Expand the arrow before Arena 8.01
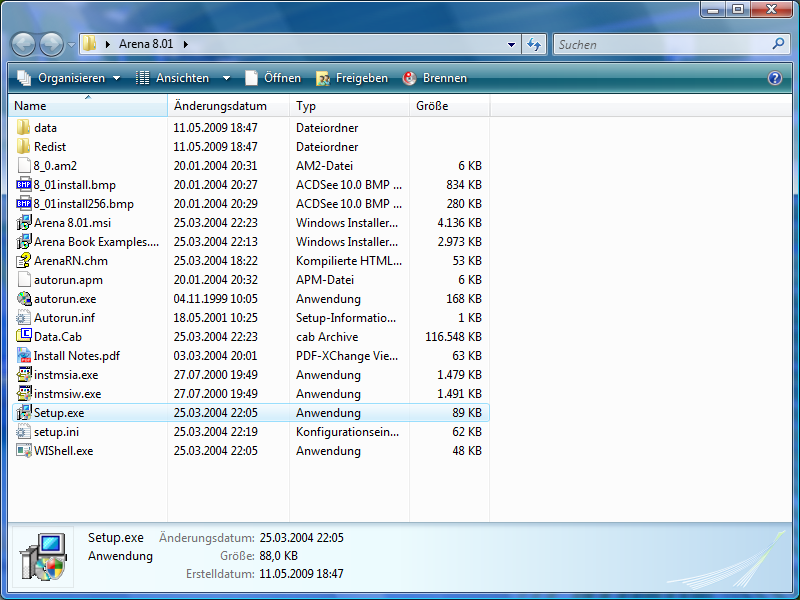This screenshot has height=600, width=800. point(108,44)
